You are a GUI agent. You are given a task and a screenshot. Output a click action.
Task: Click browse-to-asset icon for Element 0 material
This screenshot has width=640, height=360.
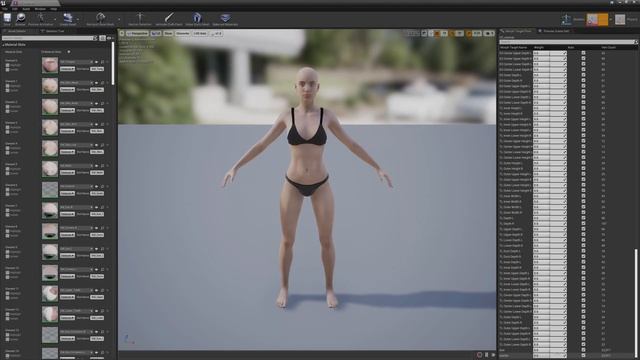pos(102,62)
